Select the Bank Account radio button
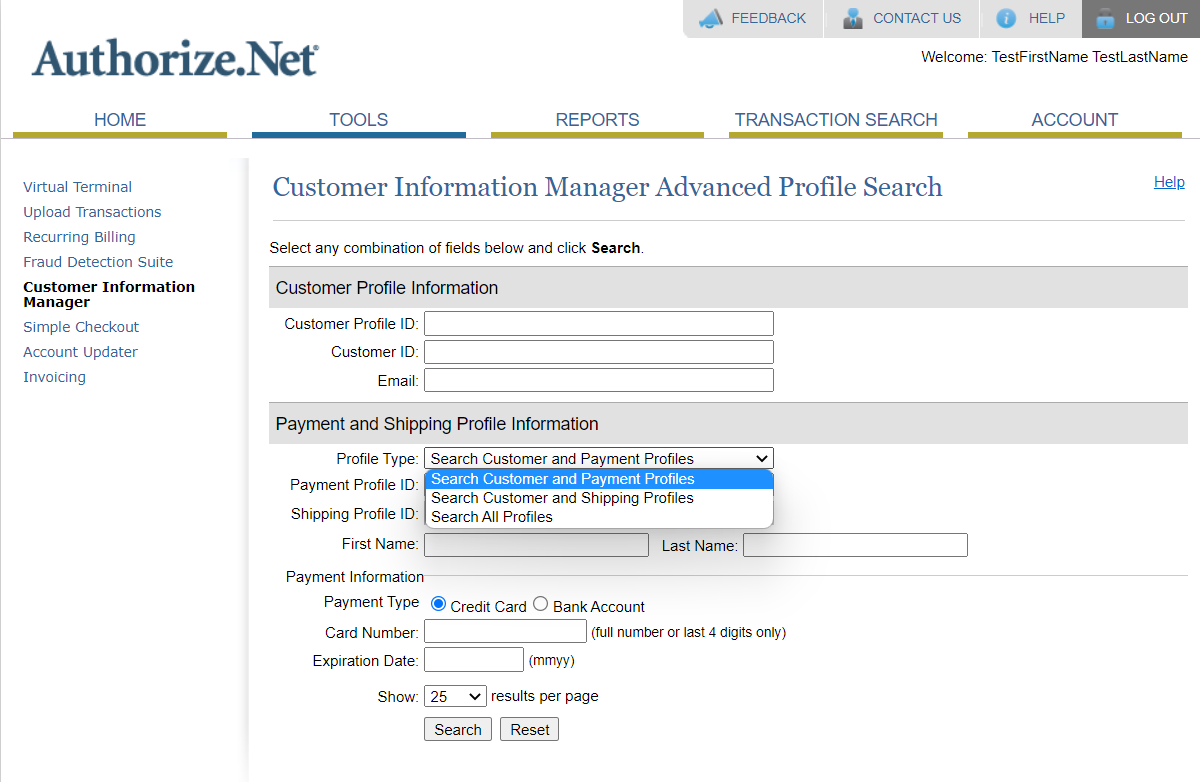Viewport: 1200px width, 782px height. click(x=540, y=604)
